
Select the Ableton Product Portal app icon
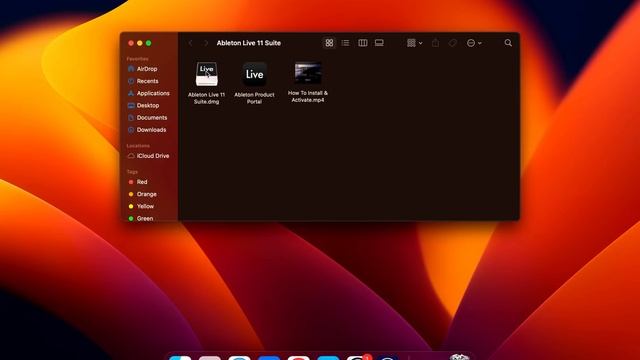point(254,74)
